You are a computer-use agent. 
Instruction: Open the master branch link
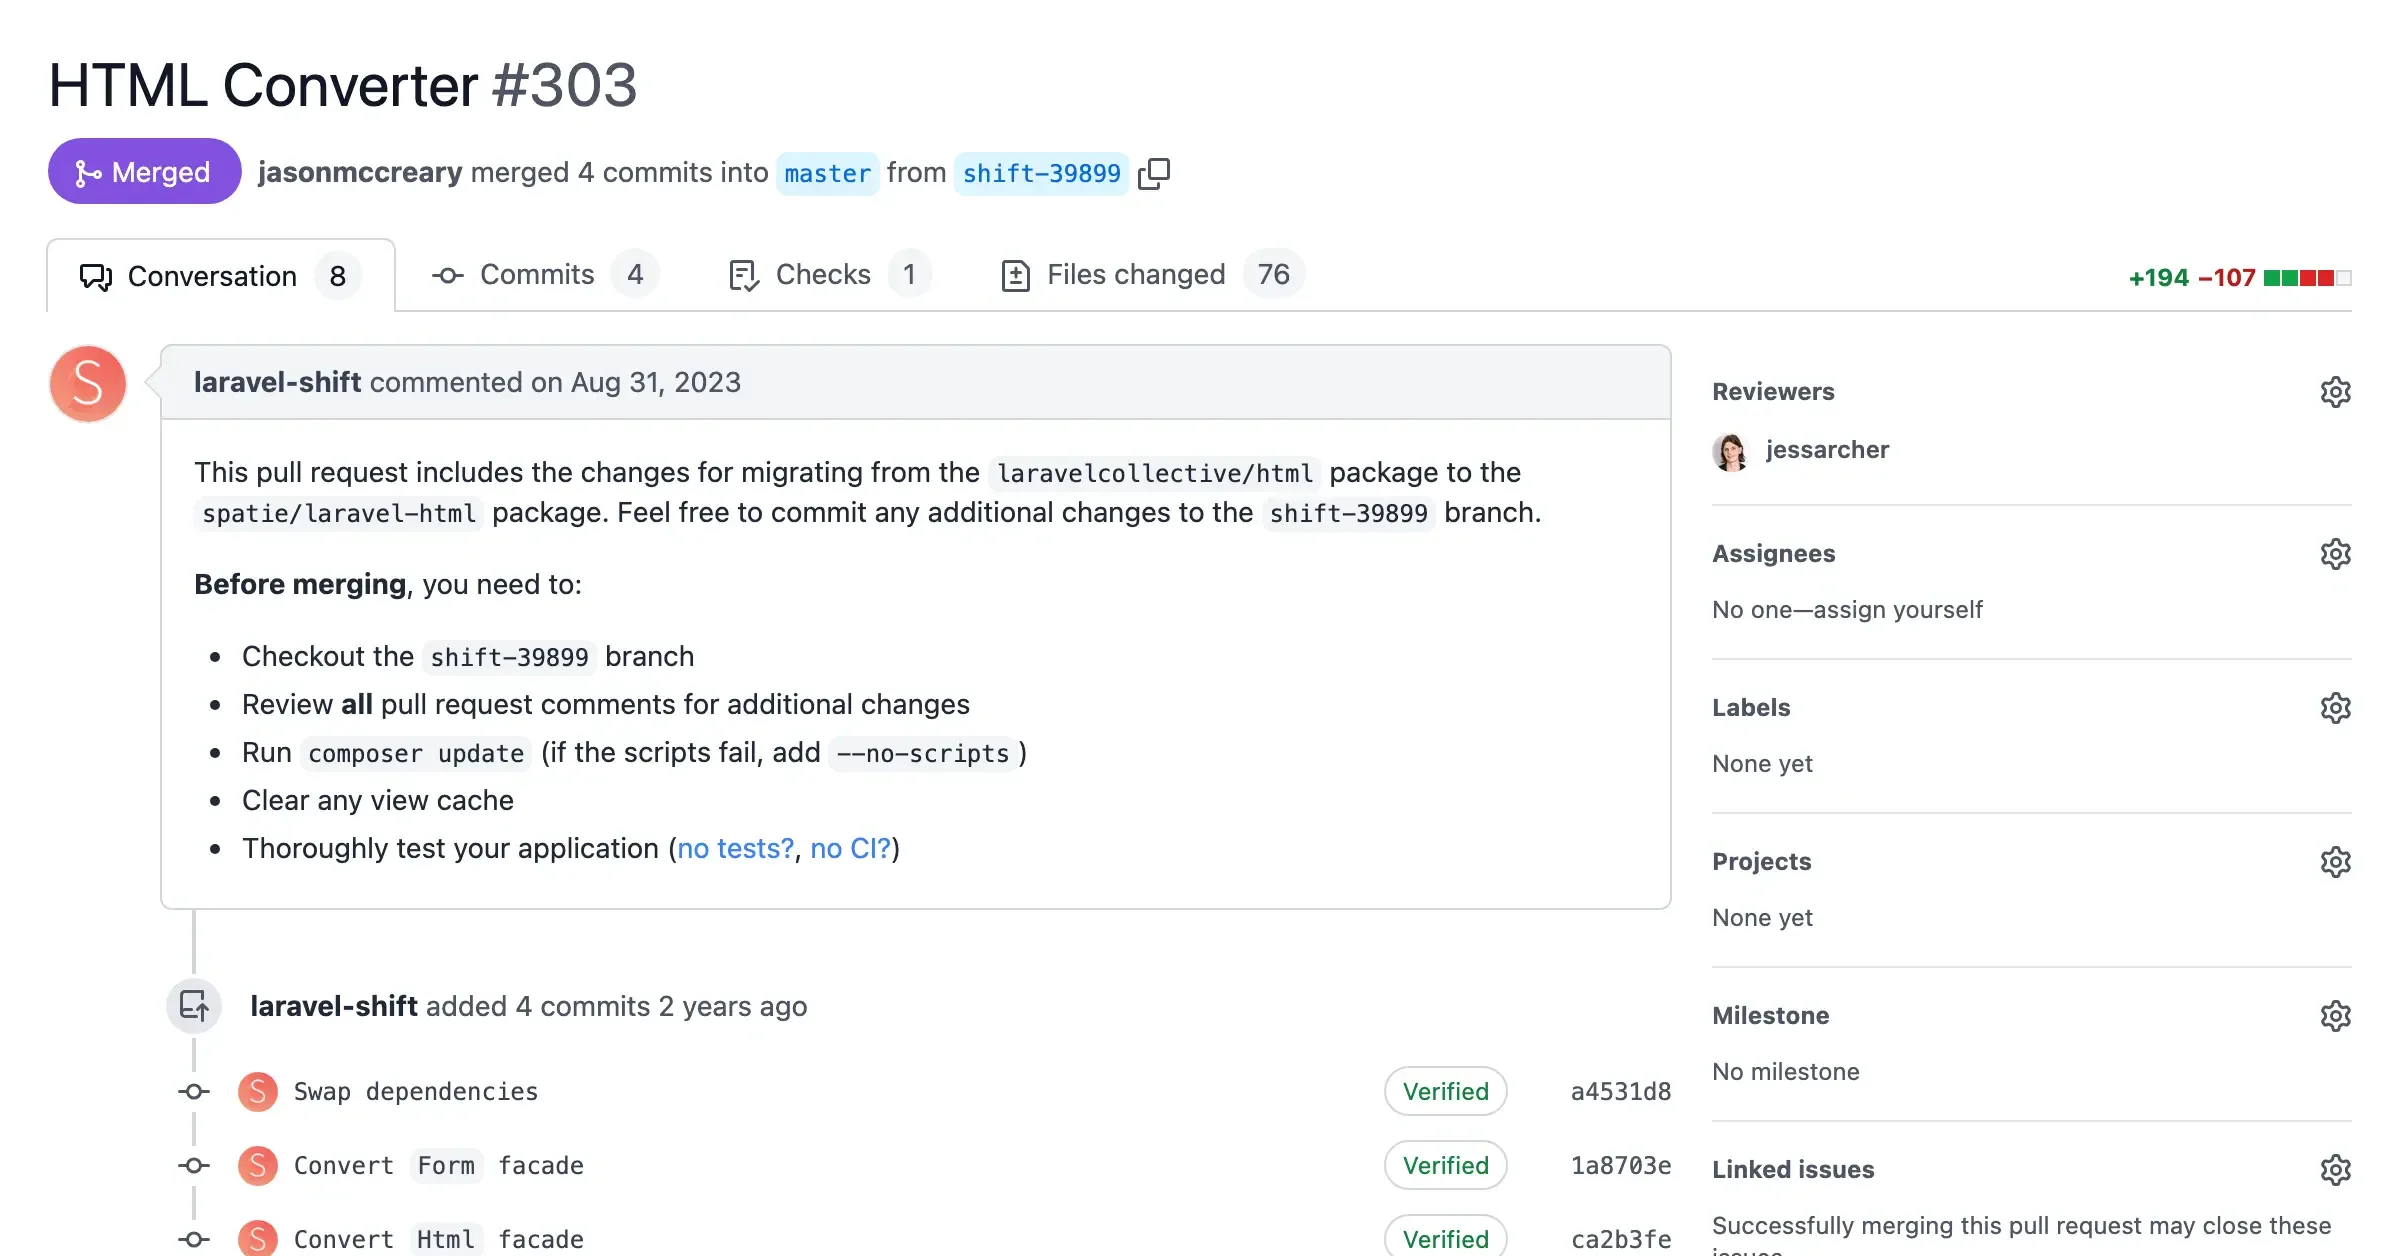tap(827, 173)
